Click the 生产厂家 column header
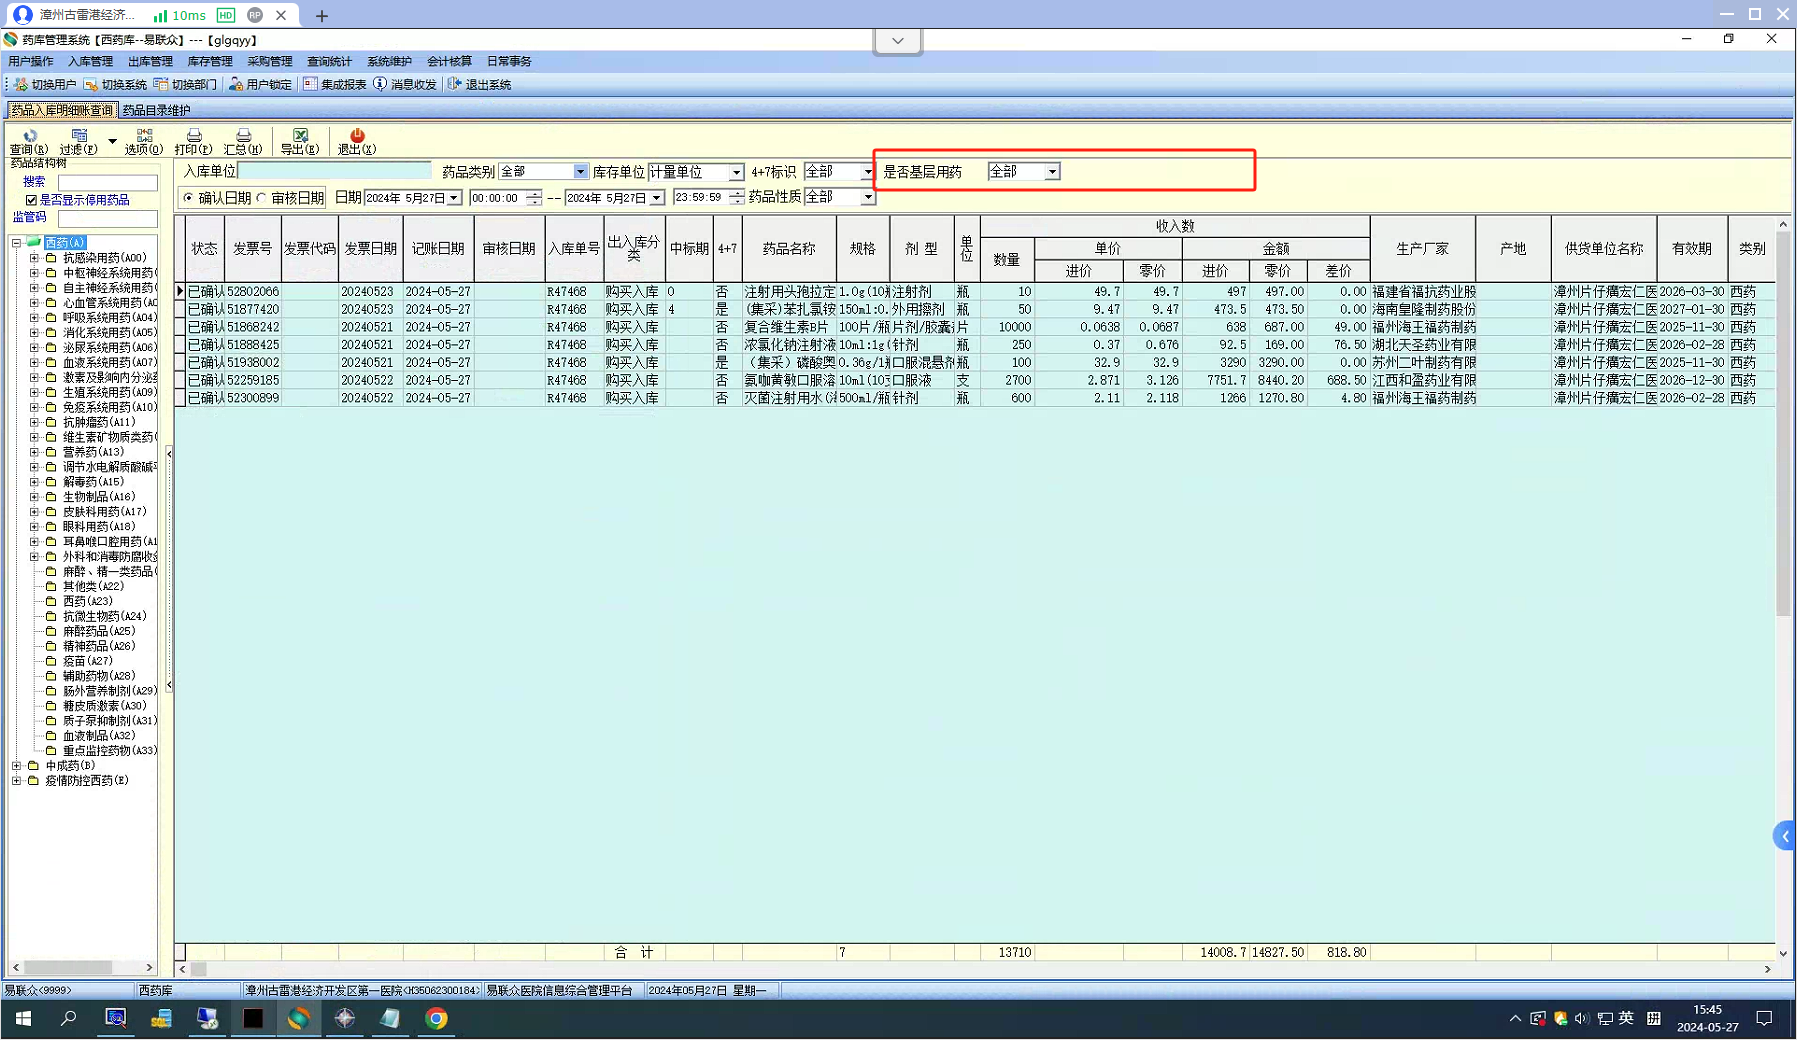 1423,249
